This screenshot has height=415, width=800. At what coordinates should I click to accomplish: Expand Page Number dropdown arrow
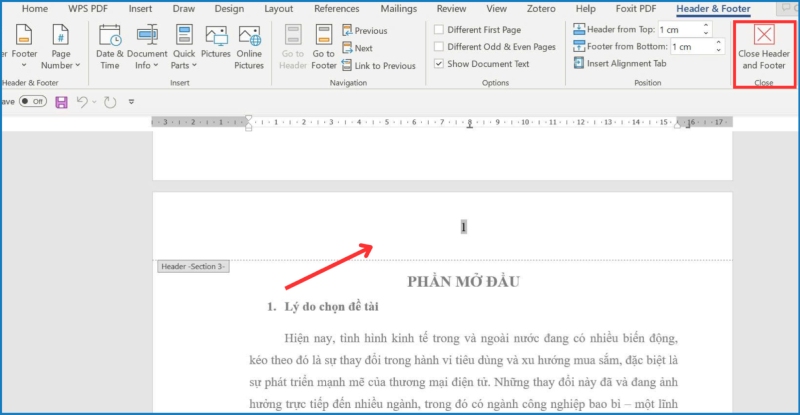pos(78,65)
